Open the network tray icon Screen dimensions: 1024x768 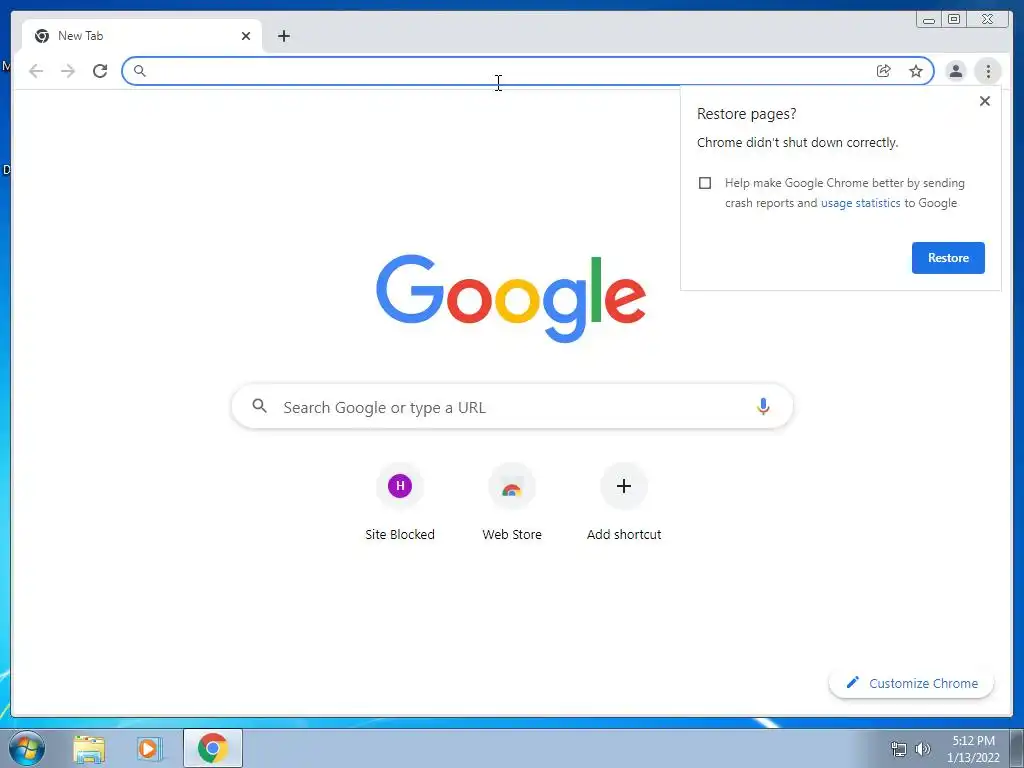click(x=899, y=749)
